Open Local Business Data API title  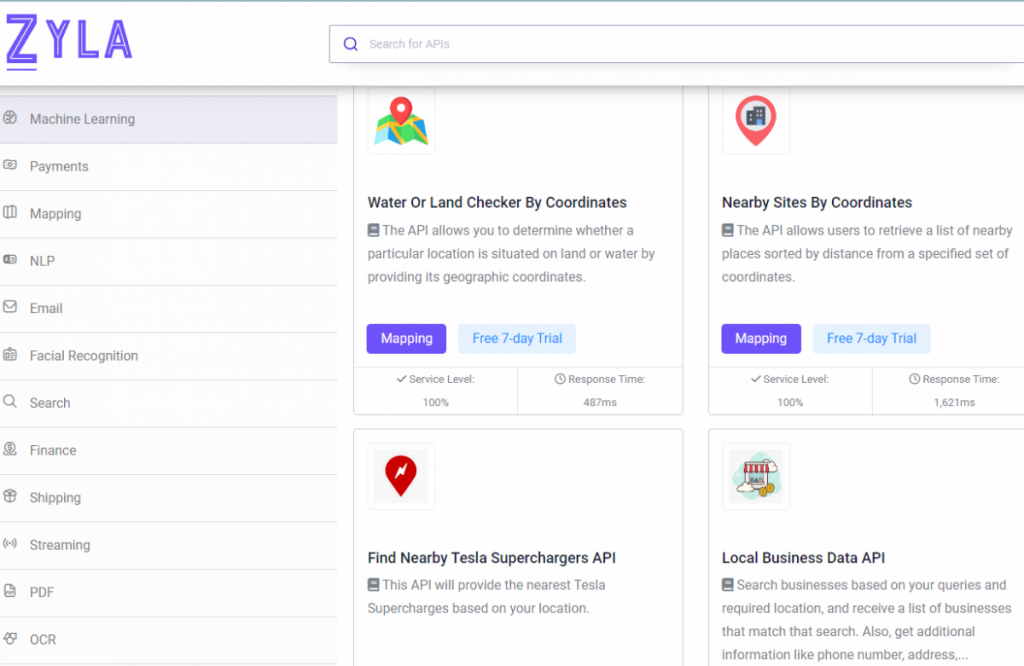(x=803, y=558)
